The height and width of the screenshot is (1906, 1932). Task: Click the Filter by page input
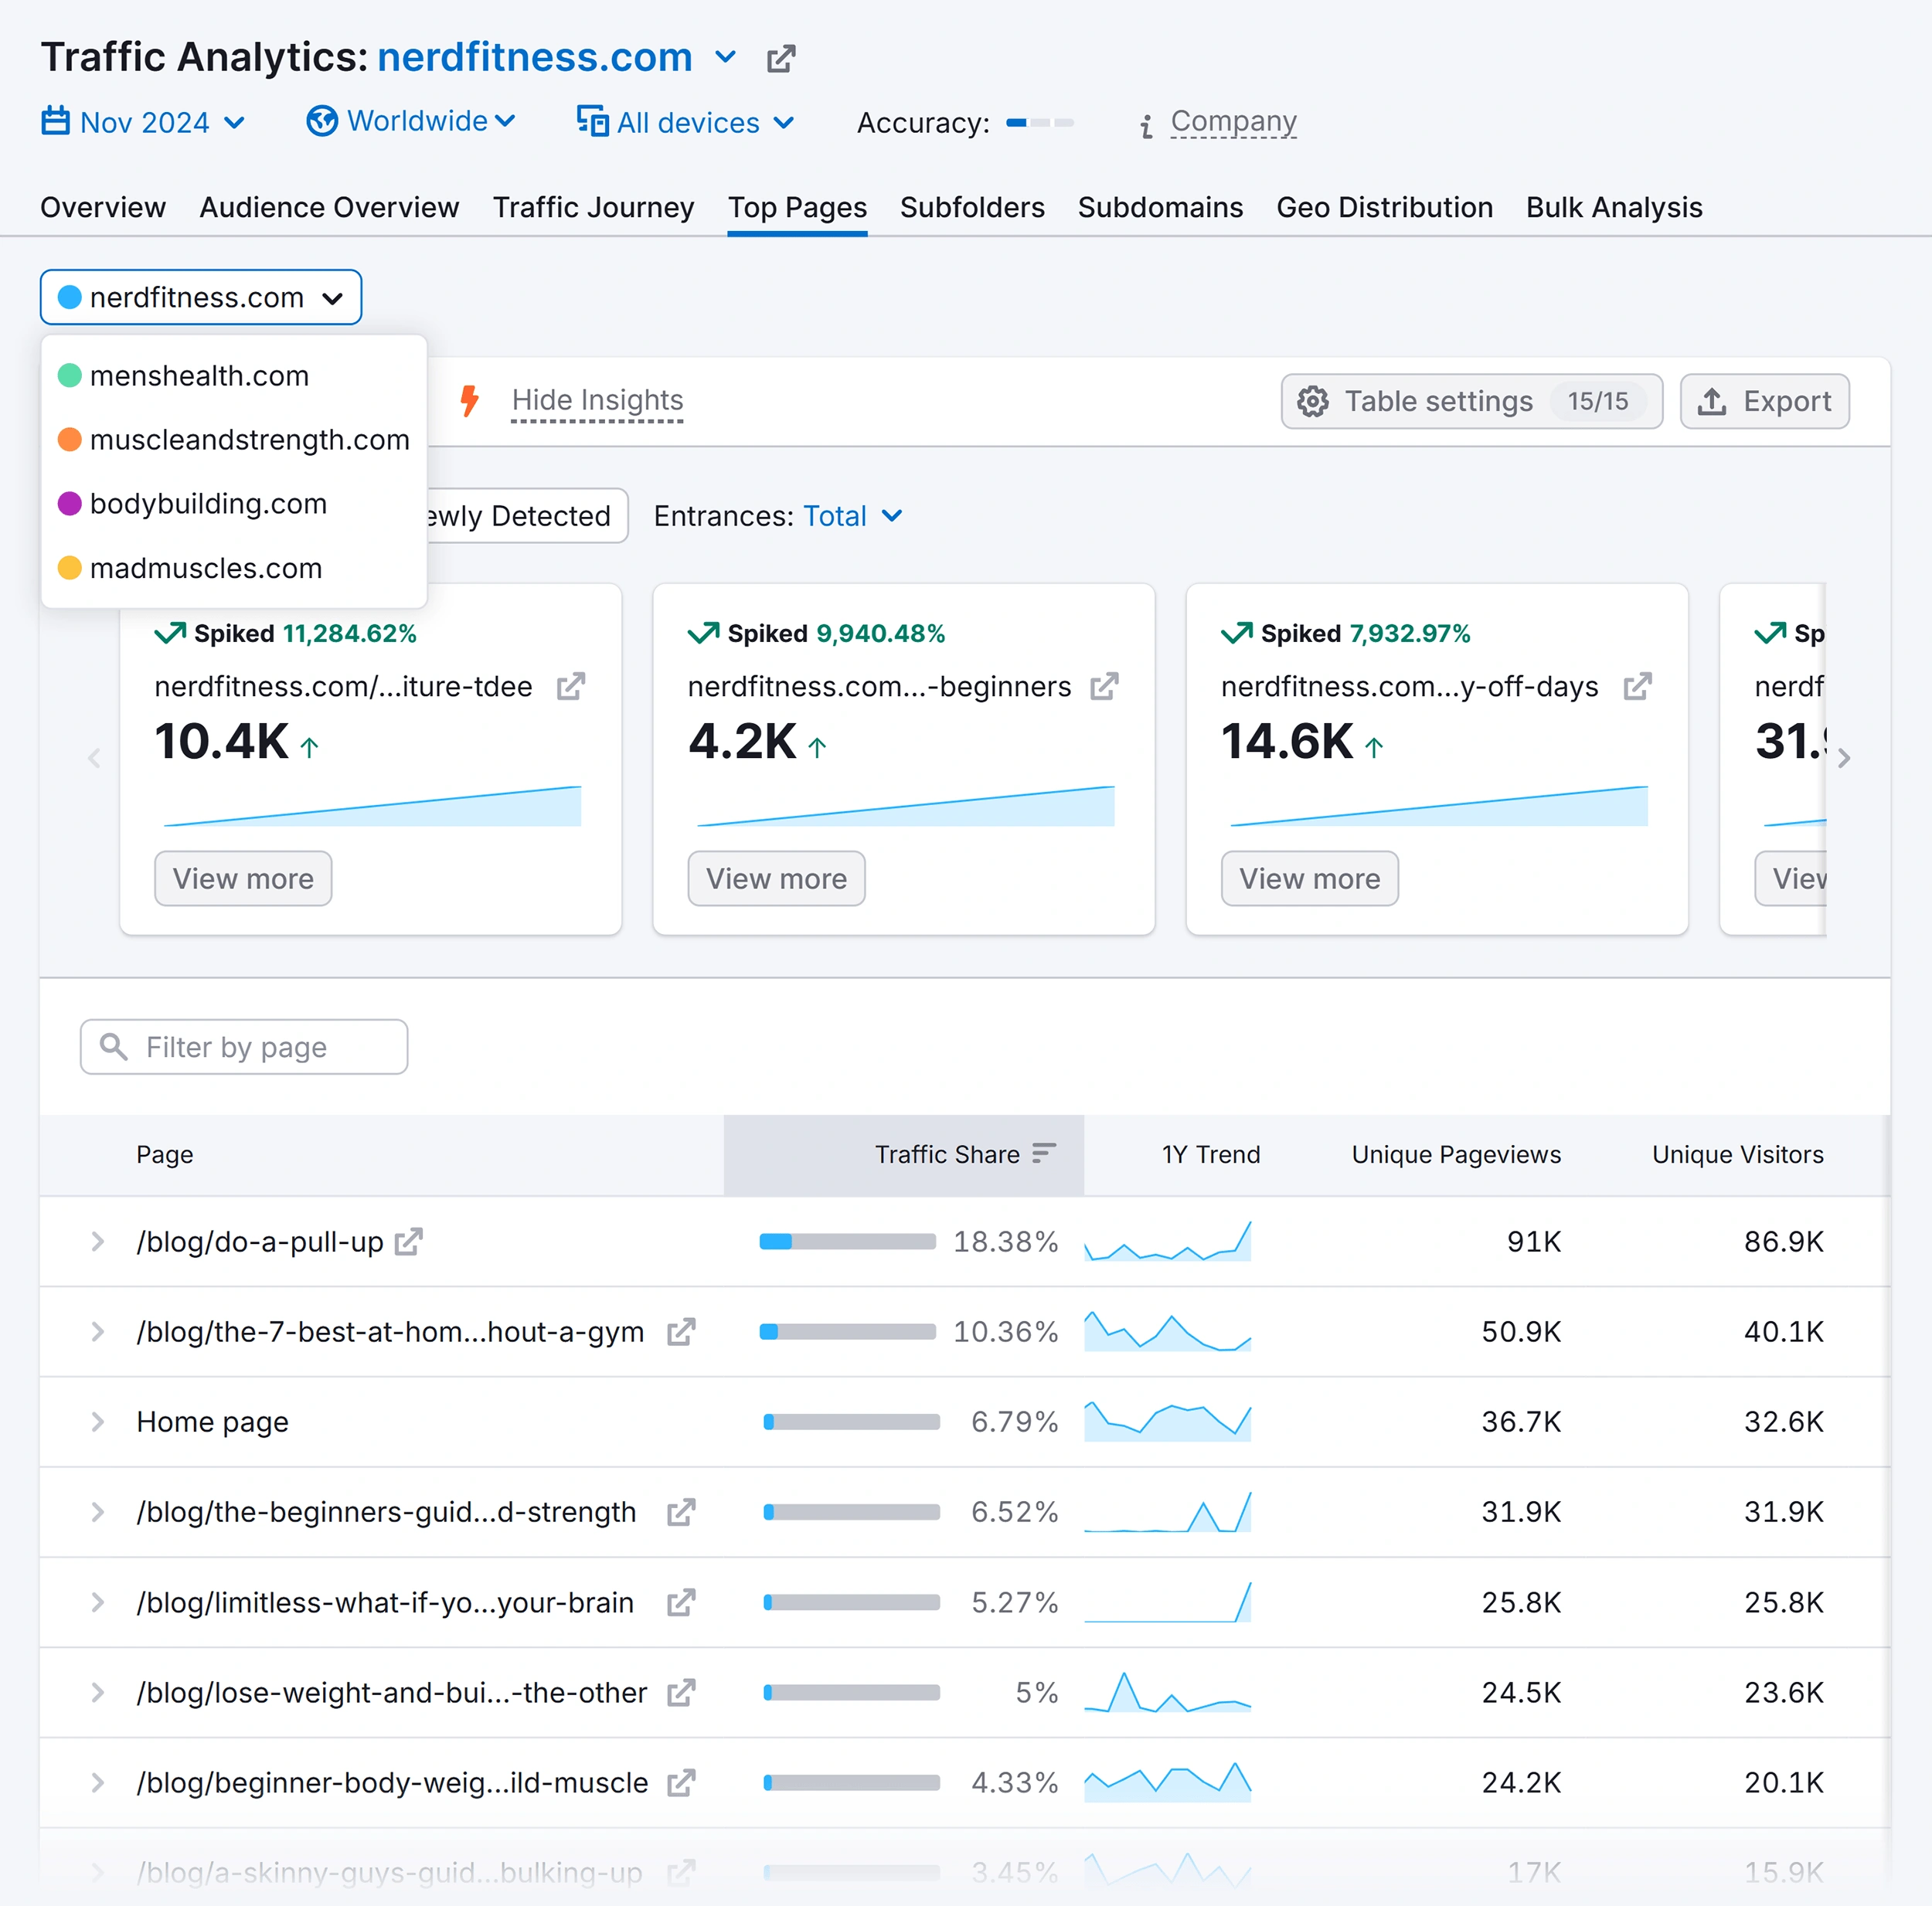coord(244,1046)
